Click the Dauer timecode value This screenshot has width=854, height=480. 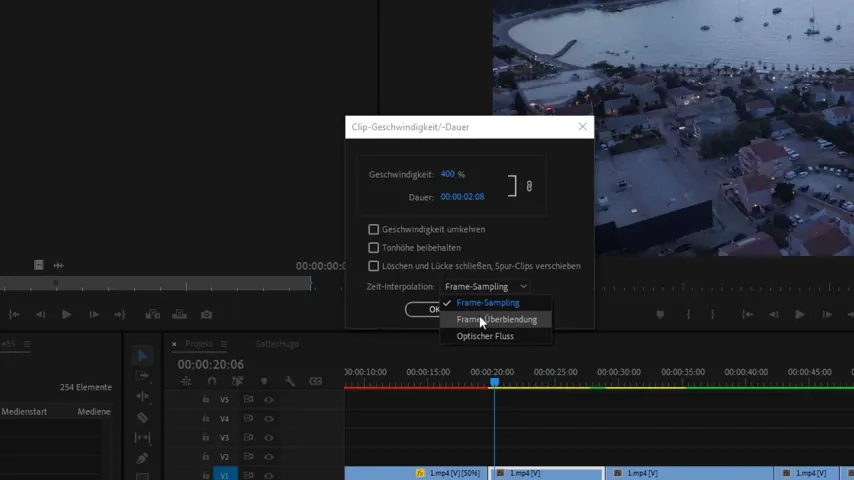point(462,197)
